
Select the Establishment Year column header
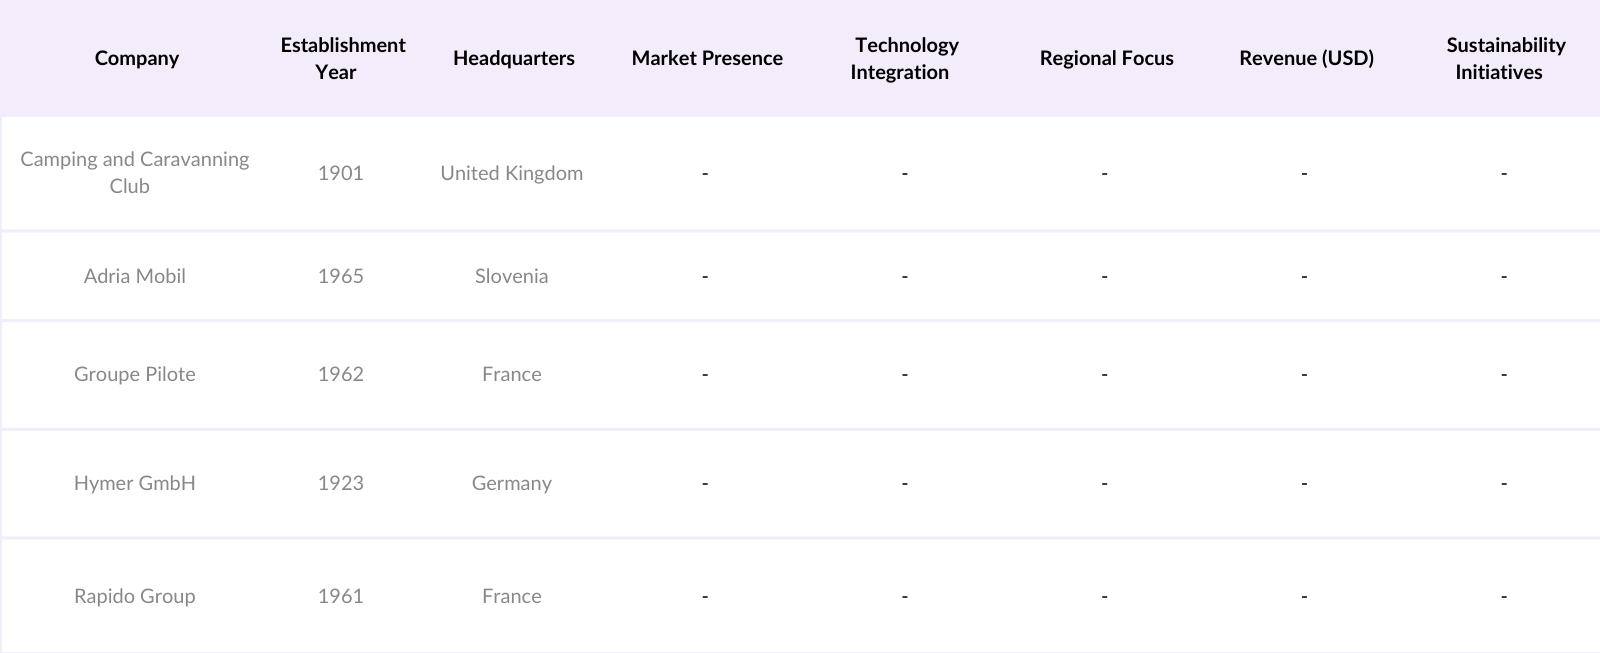tap(342, 58)
